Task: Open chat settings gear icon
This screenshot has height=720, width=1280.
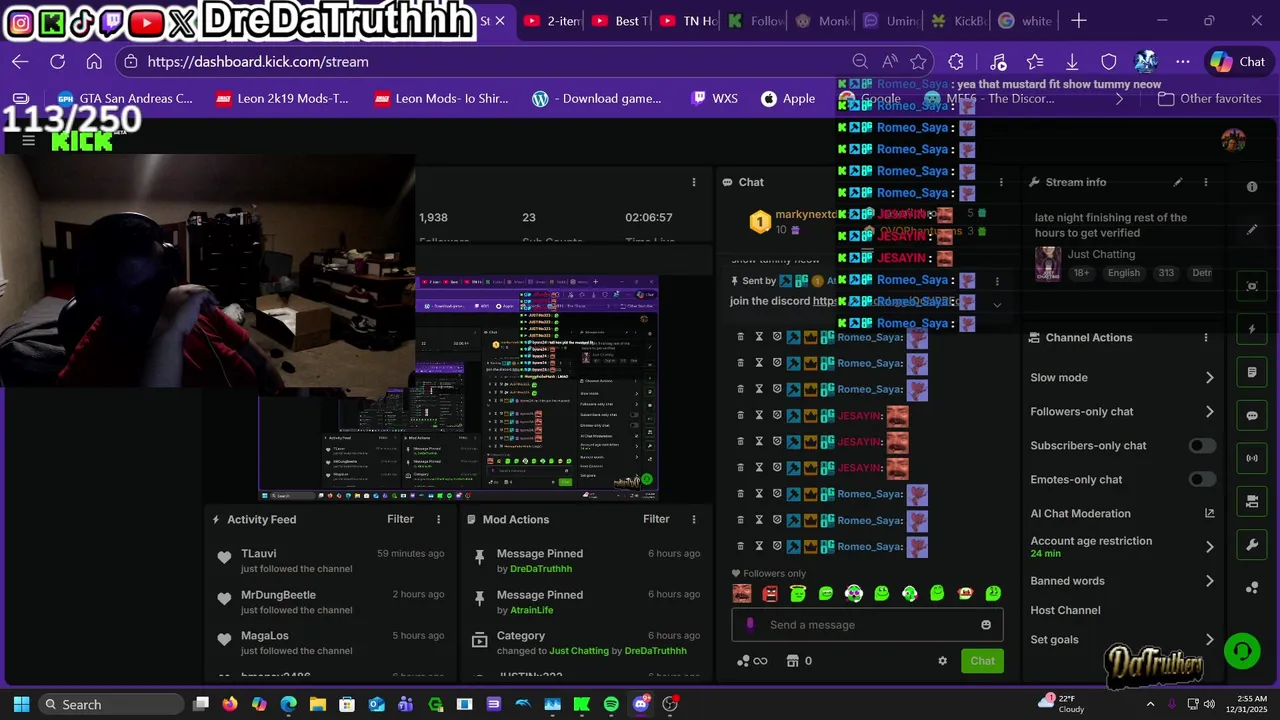Action: pyautogui.click(x=942, y=661)
